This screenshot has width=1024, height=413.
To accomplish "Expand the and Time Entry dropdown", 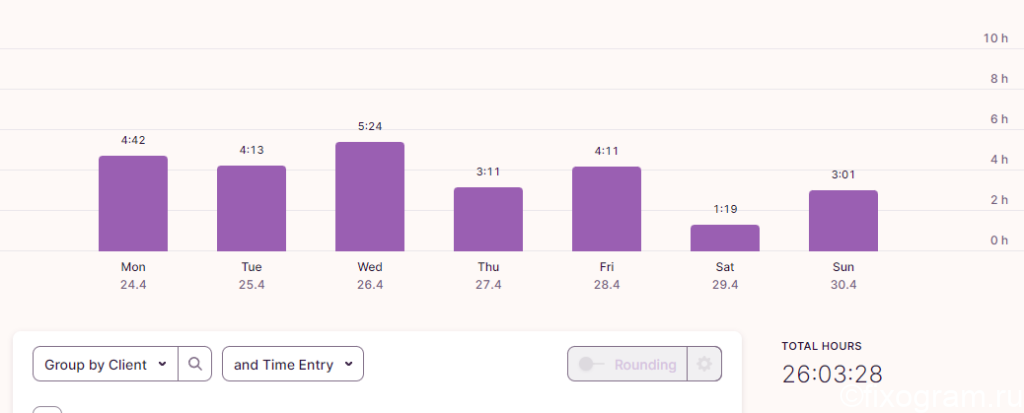I will pos(293,364).
